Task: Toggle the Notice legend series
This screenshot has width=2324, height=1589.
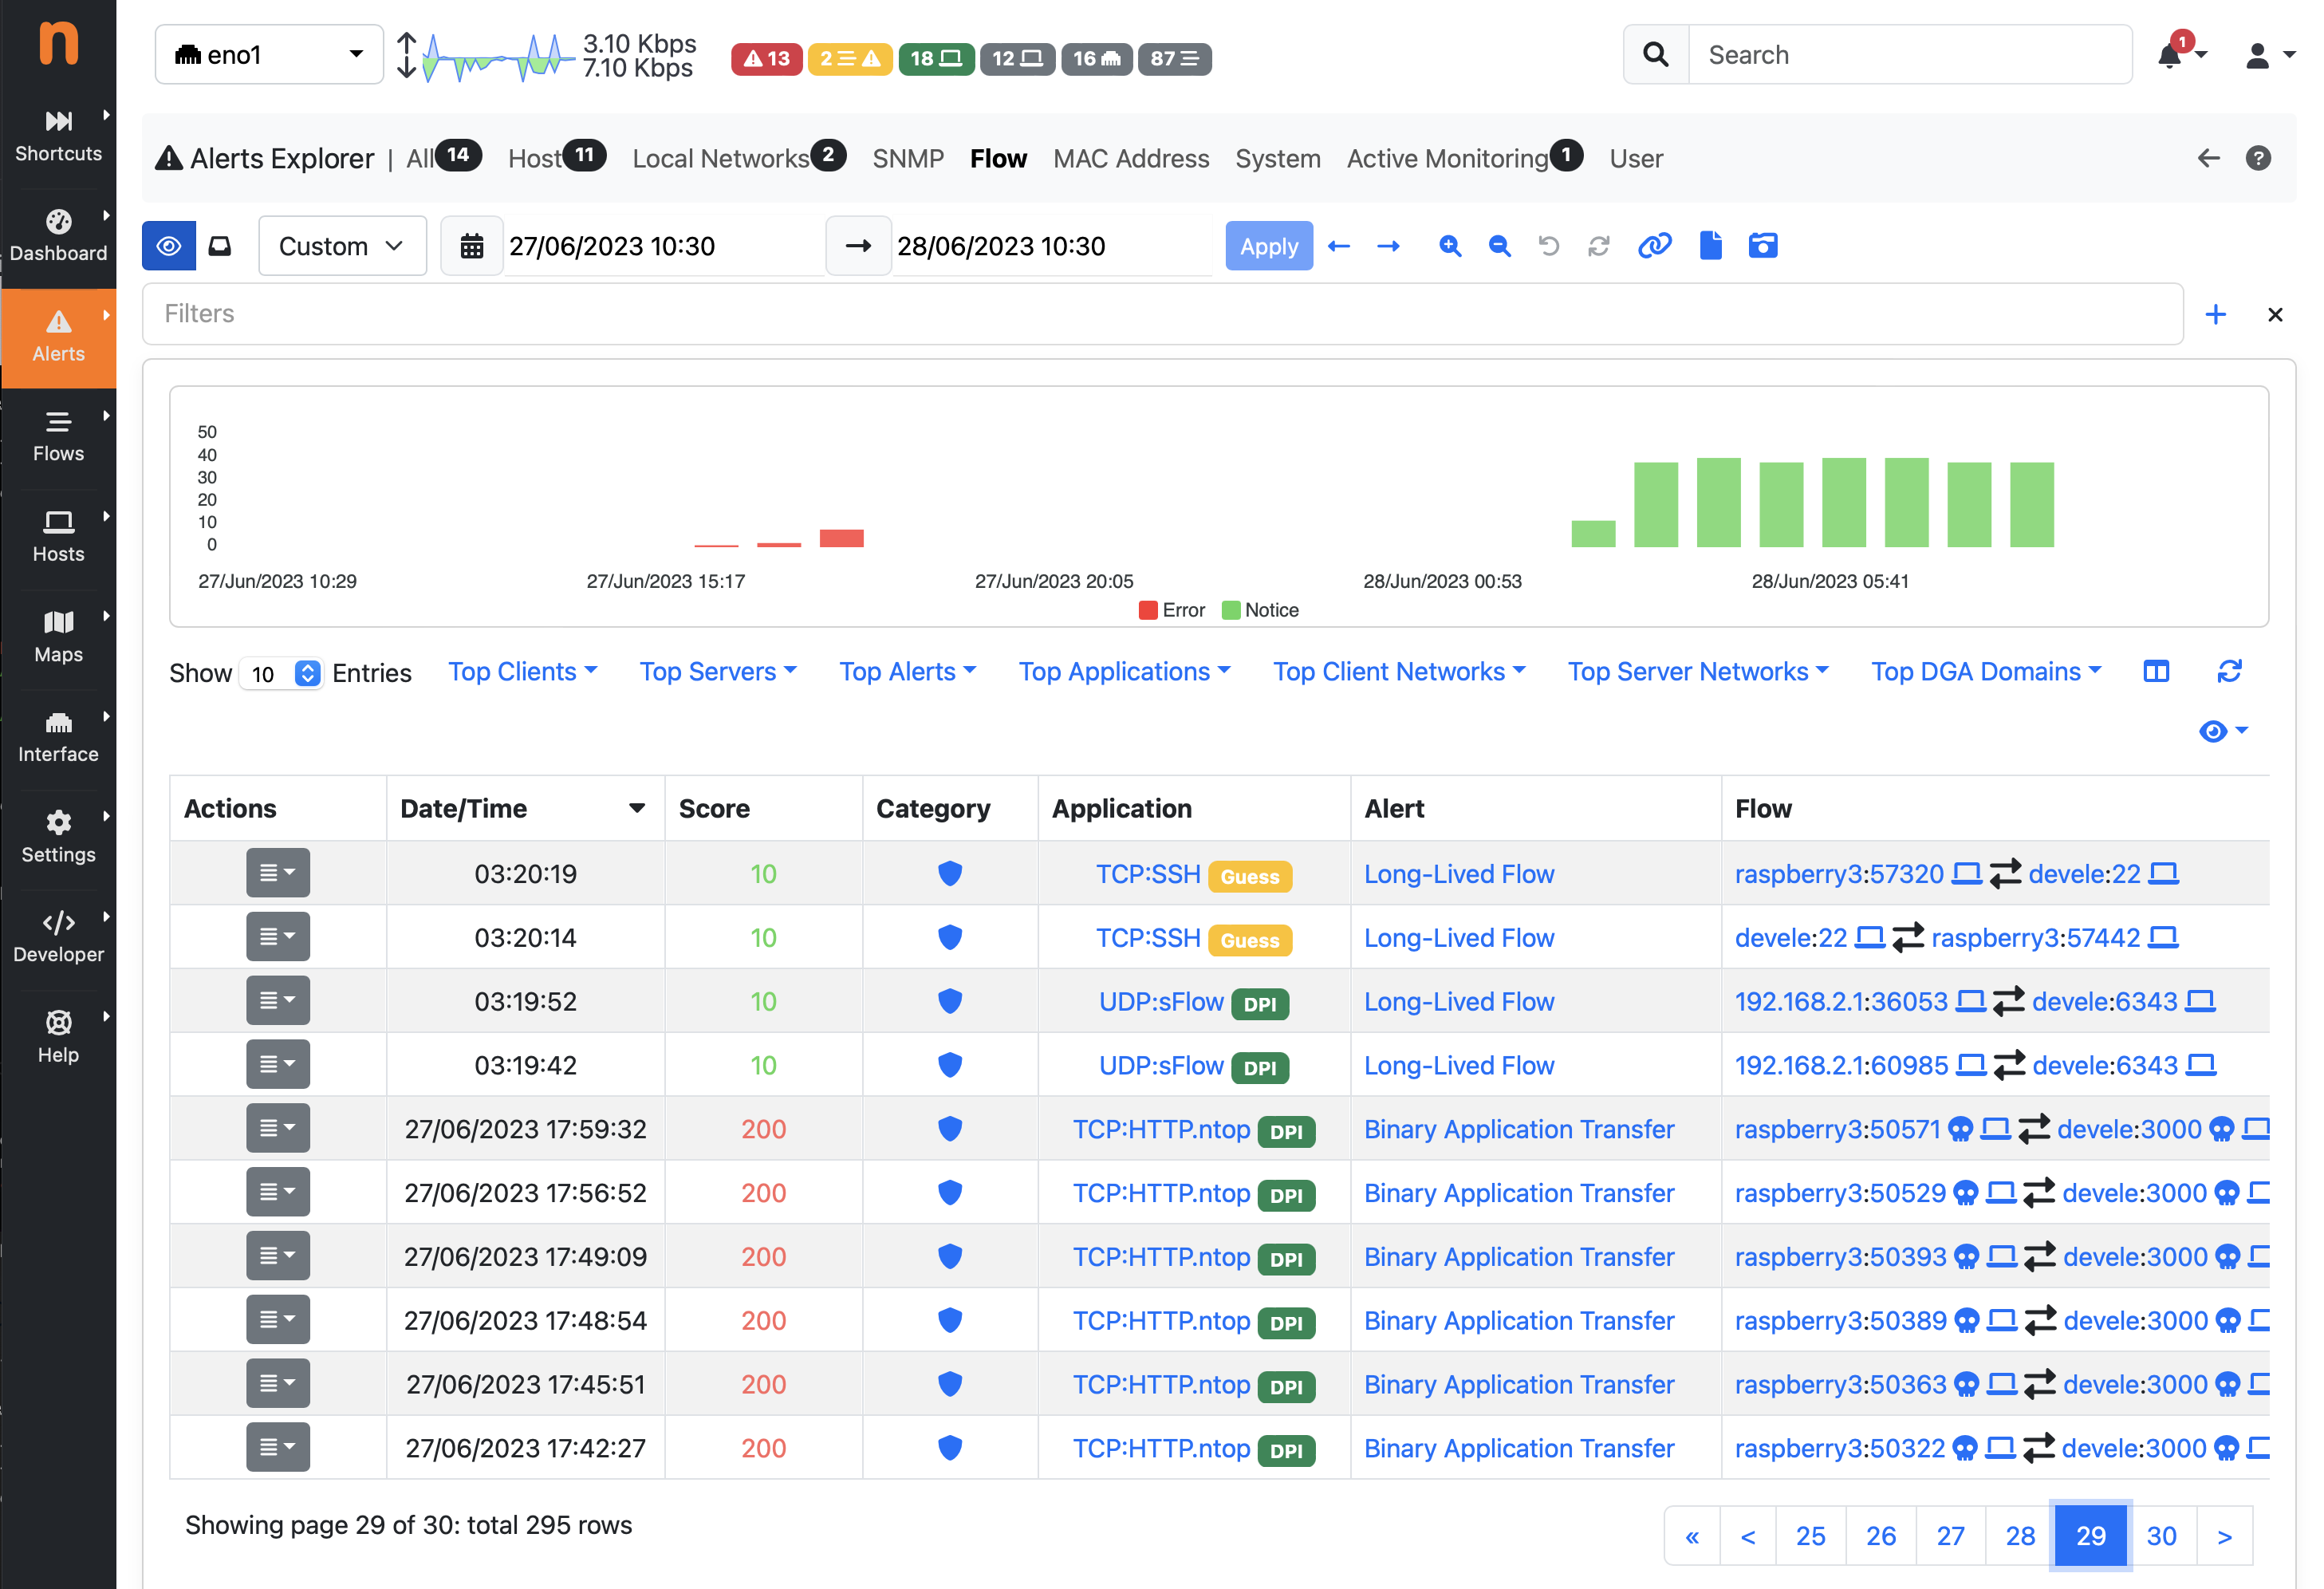Action: [x=1260, y=610]
